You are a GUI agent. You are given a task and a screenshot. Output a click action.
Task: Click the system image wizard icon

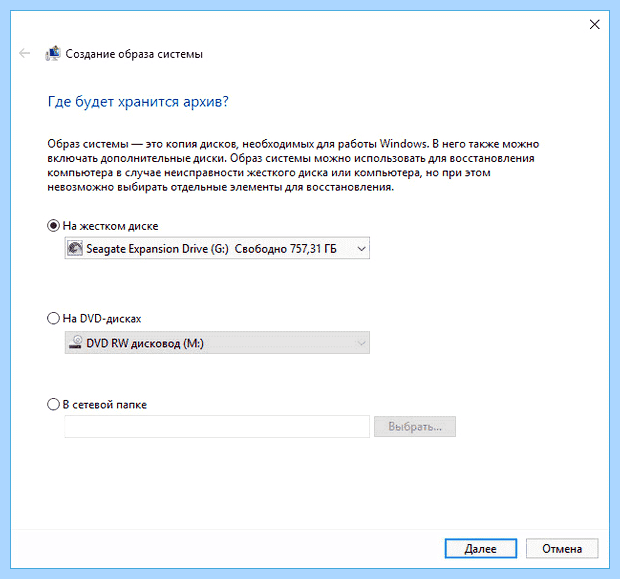click(53, 53)
